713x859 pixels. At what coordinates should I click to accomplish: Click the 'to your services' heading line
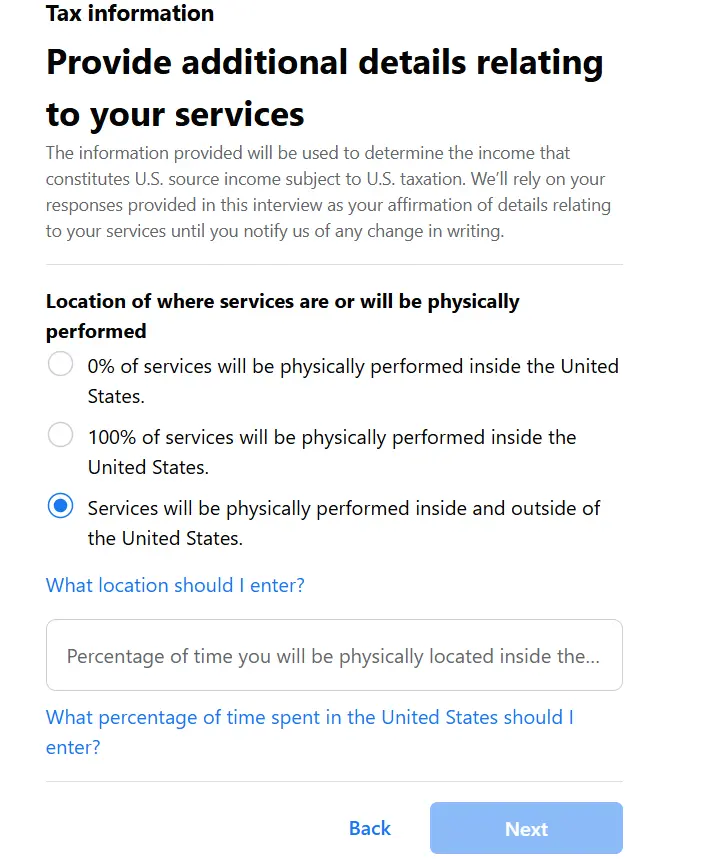point(175,114)
